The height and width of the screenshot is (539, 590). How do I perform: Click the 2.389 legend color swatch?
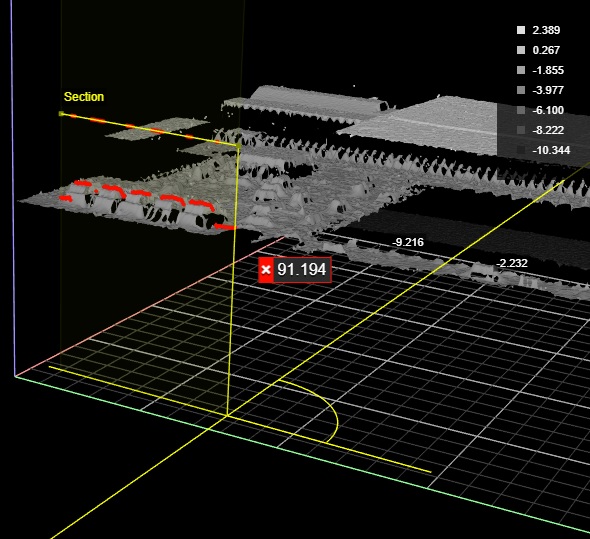521,30
